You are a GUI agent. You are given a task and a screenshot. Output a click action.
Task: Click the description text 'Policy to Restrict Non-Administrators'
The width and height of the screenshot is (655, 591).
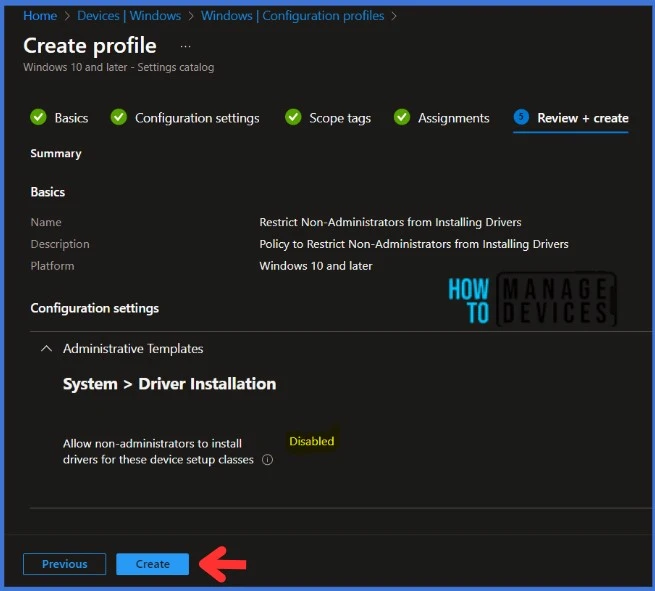tap(414, 244)
